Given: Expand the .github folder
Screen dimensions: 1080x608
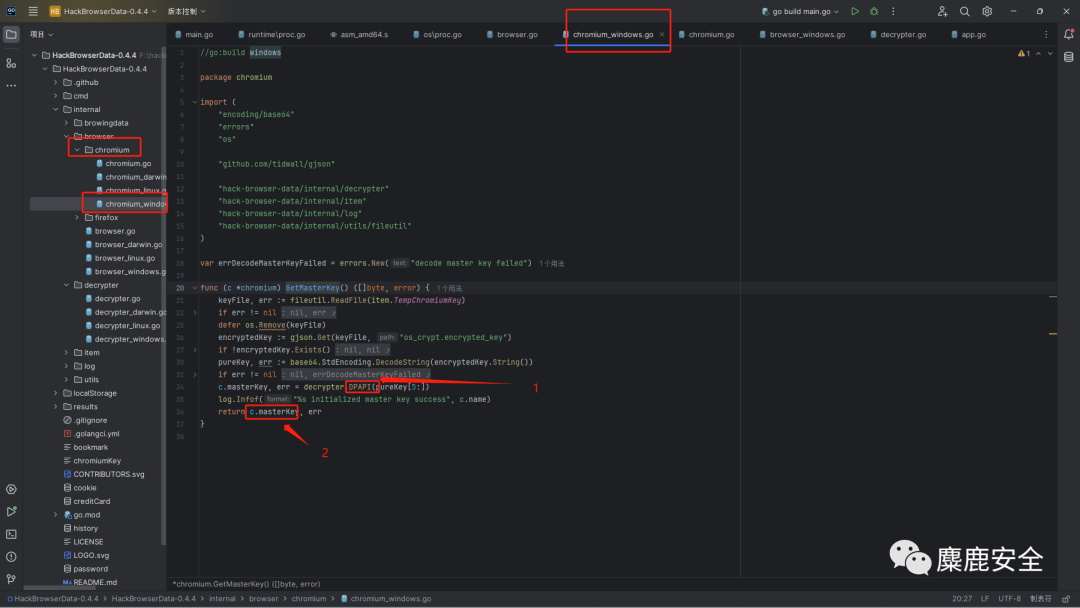Looking at the screenshot, I should click(x=56, y=83).
